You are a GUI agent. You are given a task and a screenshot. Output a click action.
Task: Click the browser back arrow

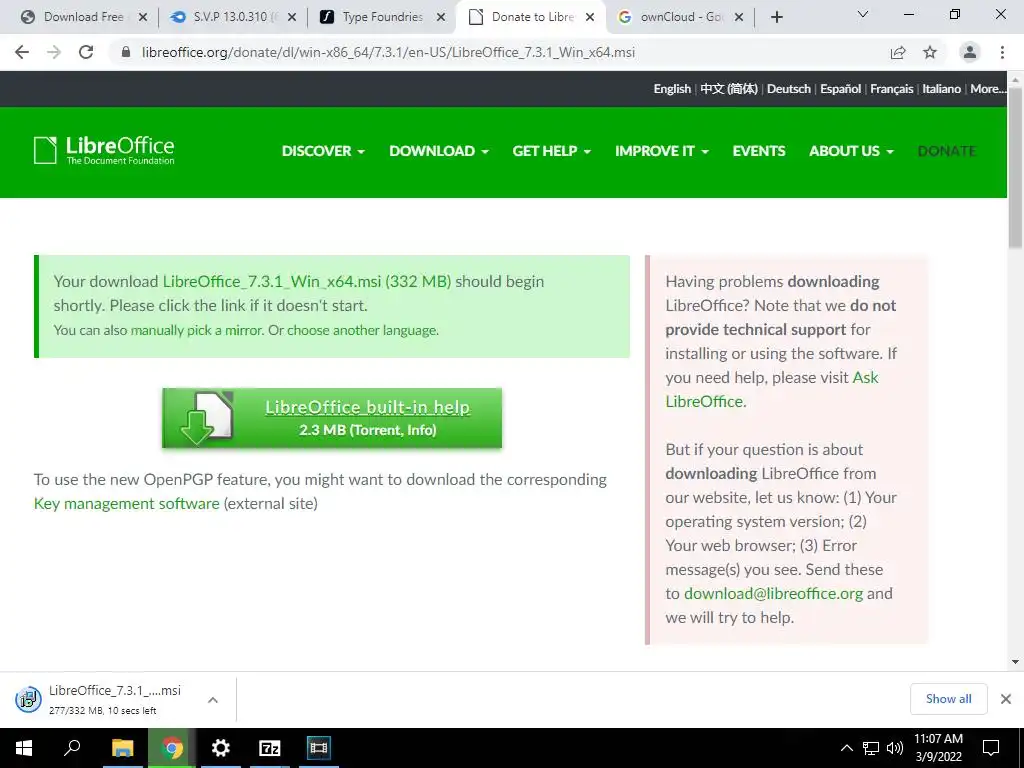click(22, 52)
